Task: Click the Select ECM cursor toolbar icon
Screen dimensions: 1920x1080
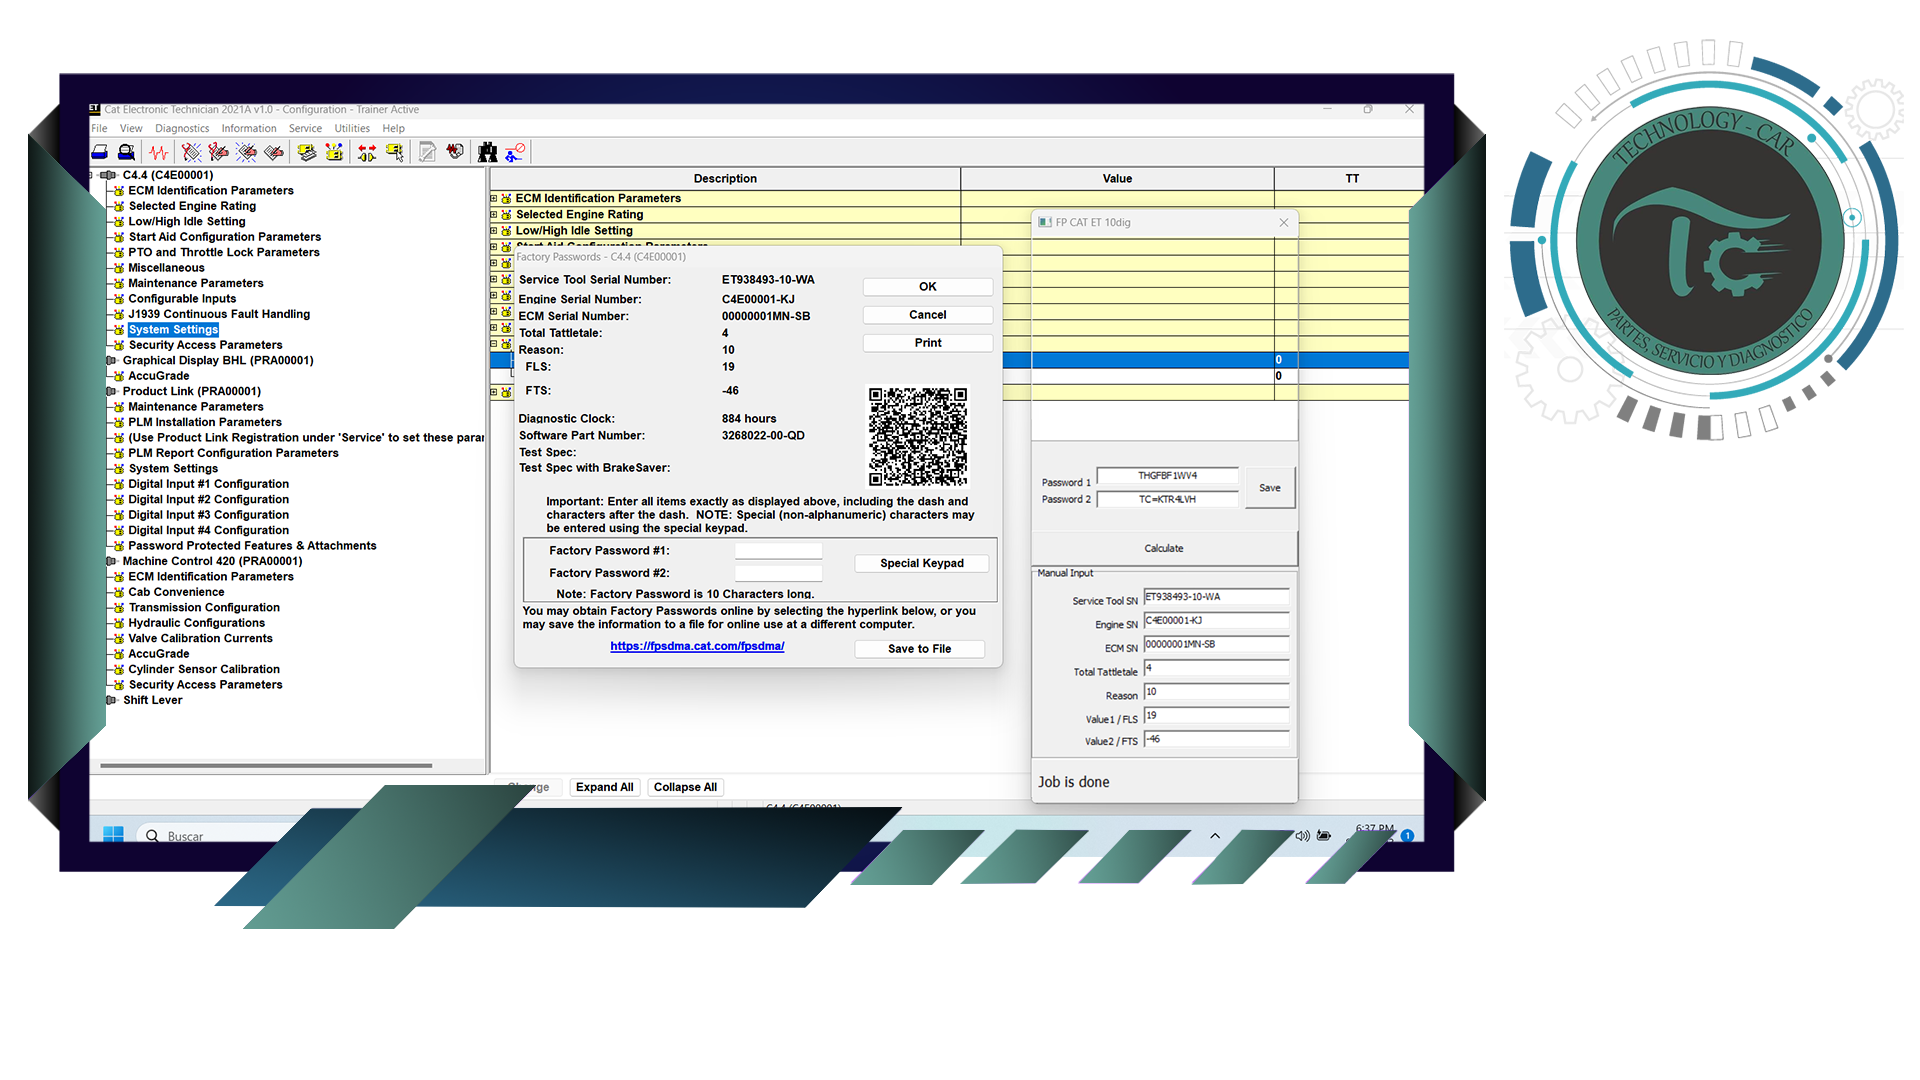Action: 395,152
